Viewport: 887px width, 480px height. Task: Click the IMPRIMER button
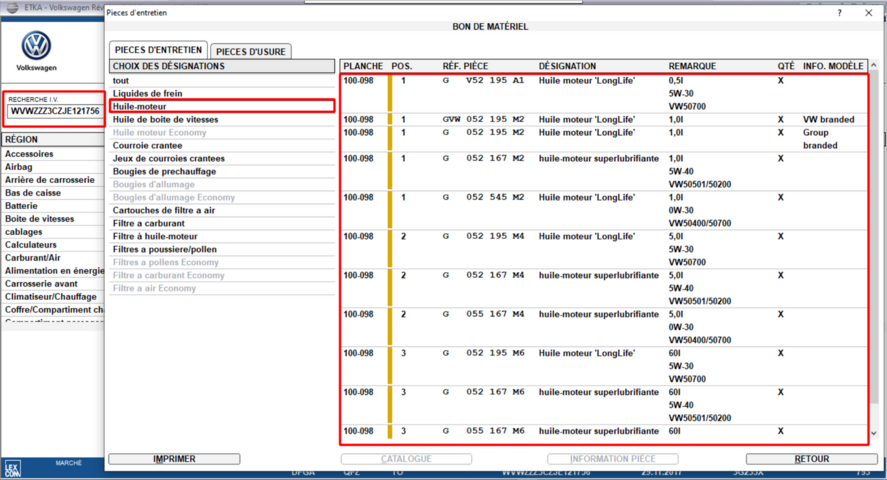[174, 459]
